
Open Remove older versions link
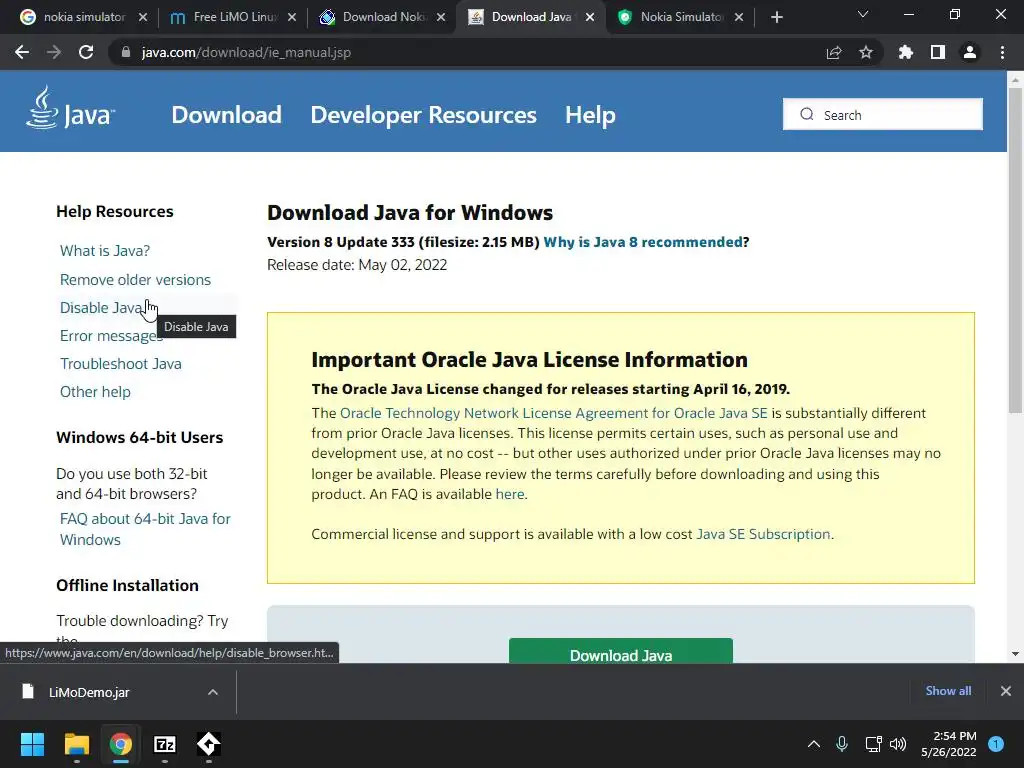click(135, 280)
